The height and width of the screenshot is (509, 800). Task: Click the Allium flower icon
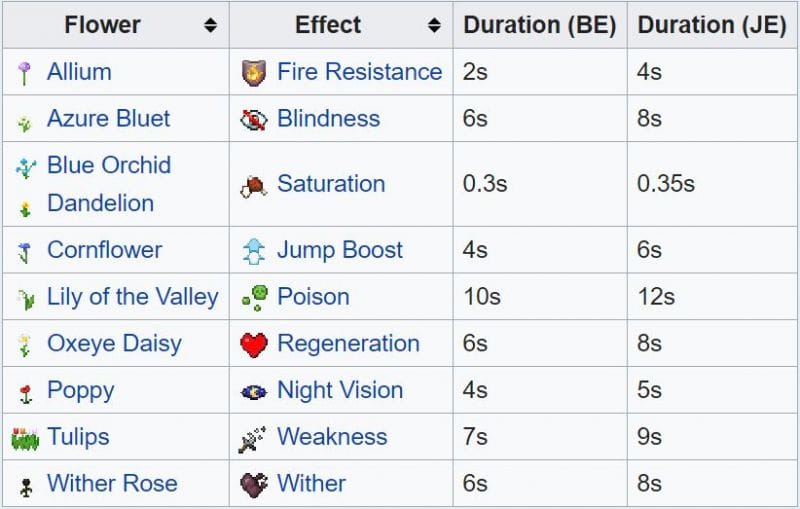tap(24, 73)
